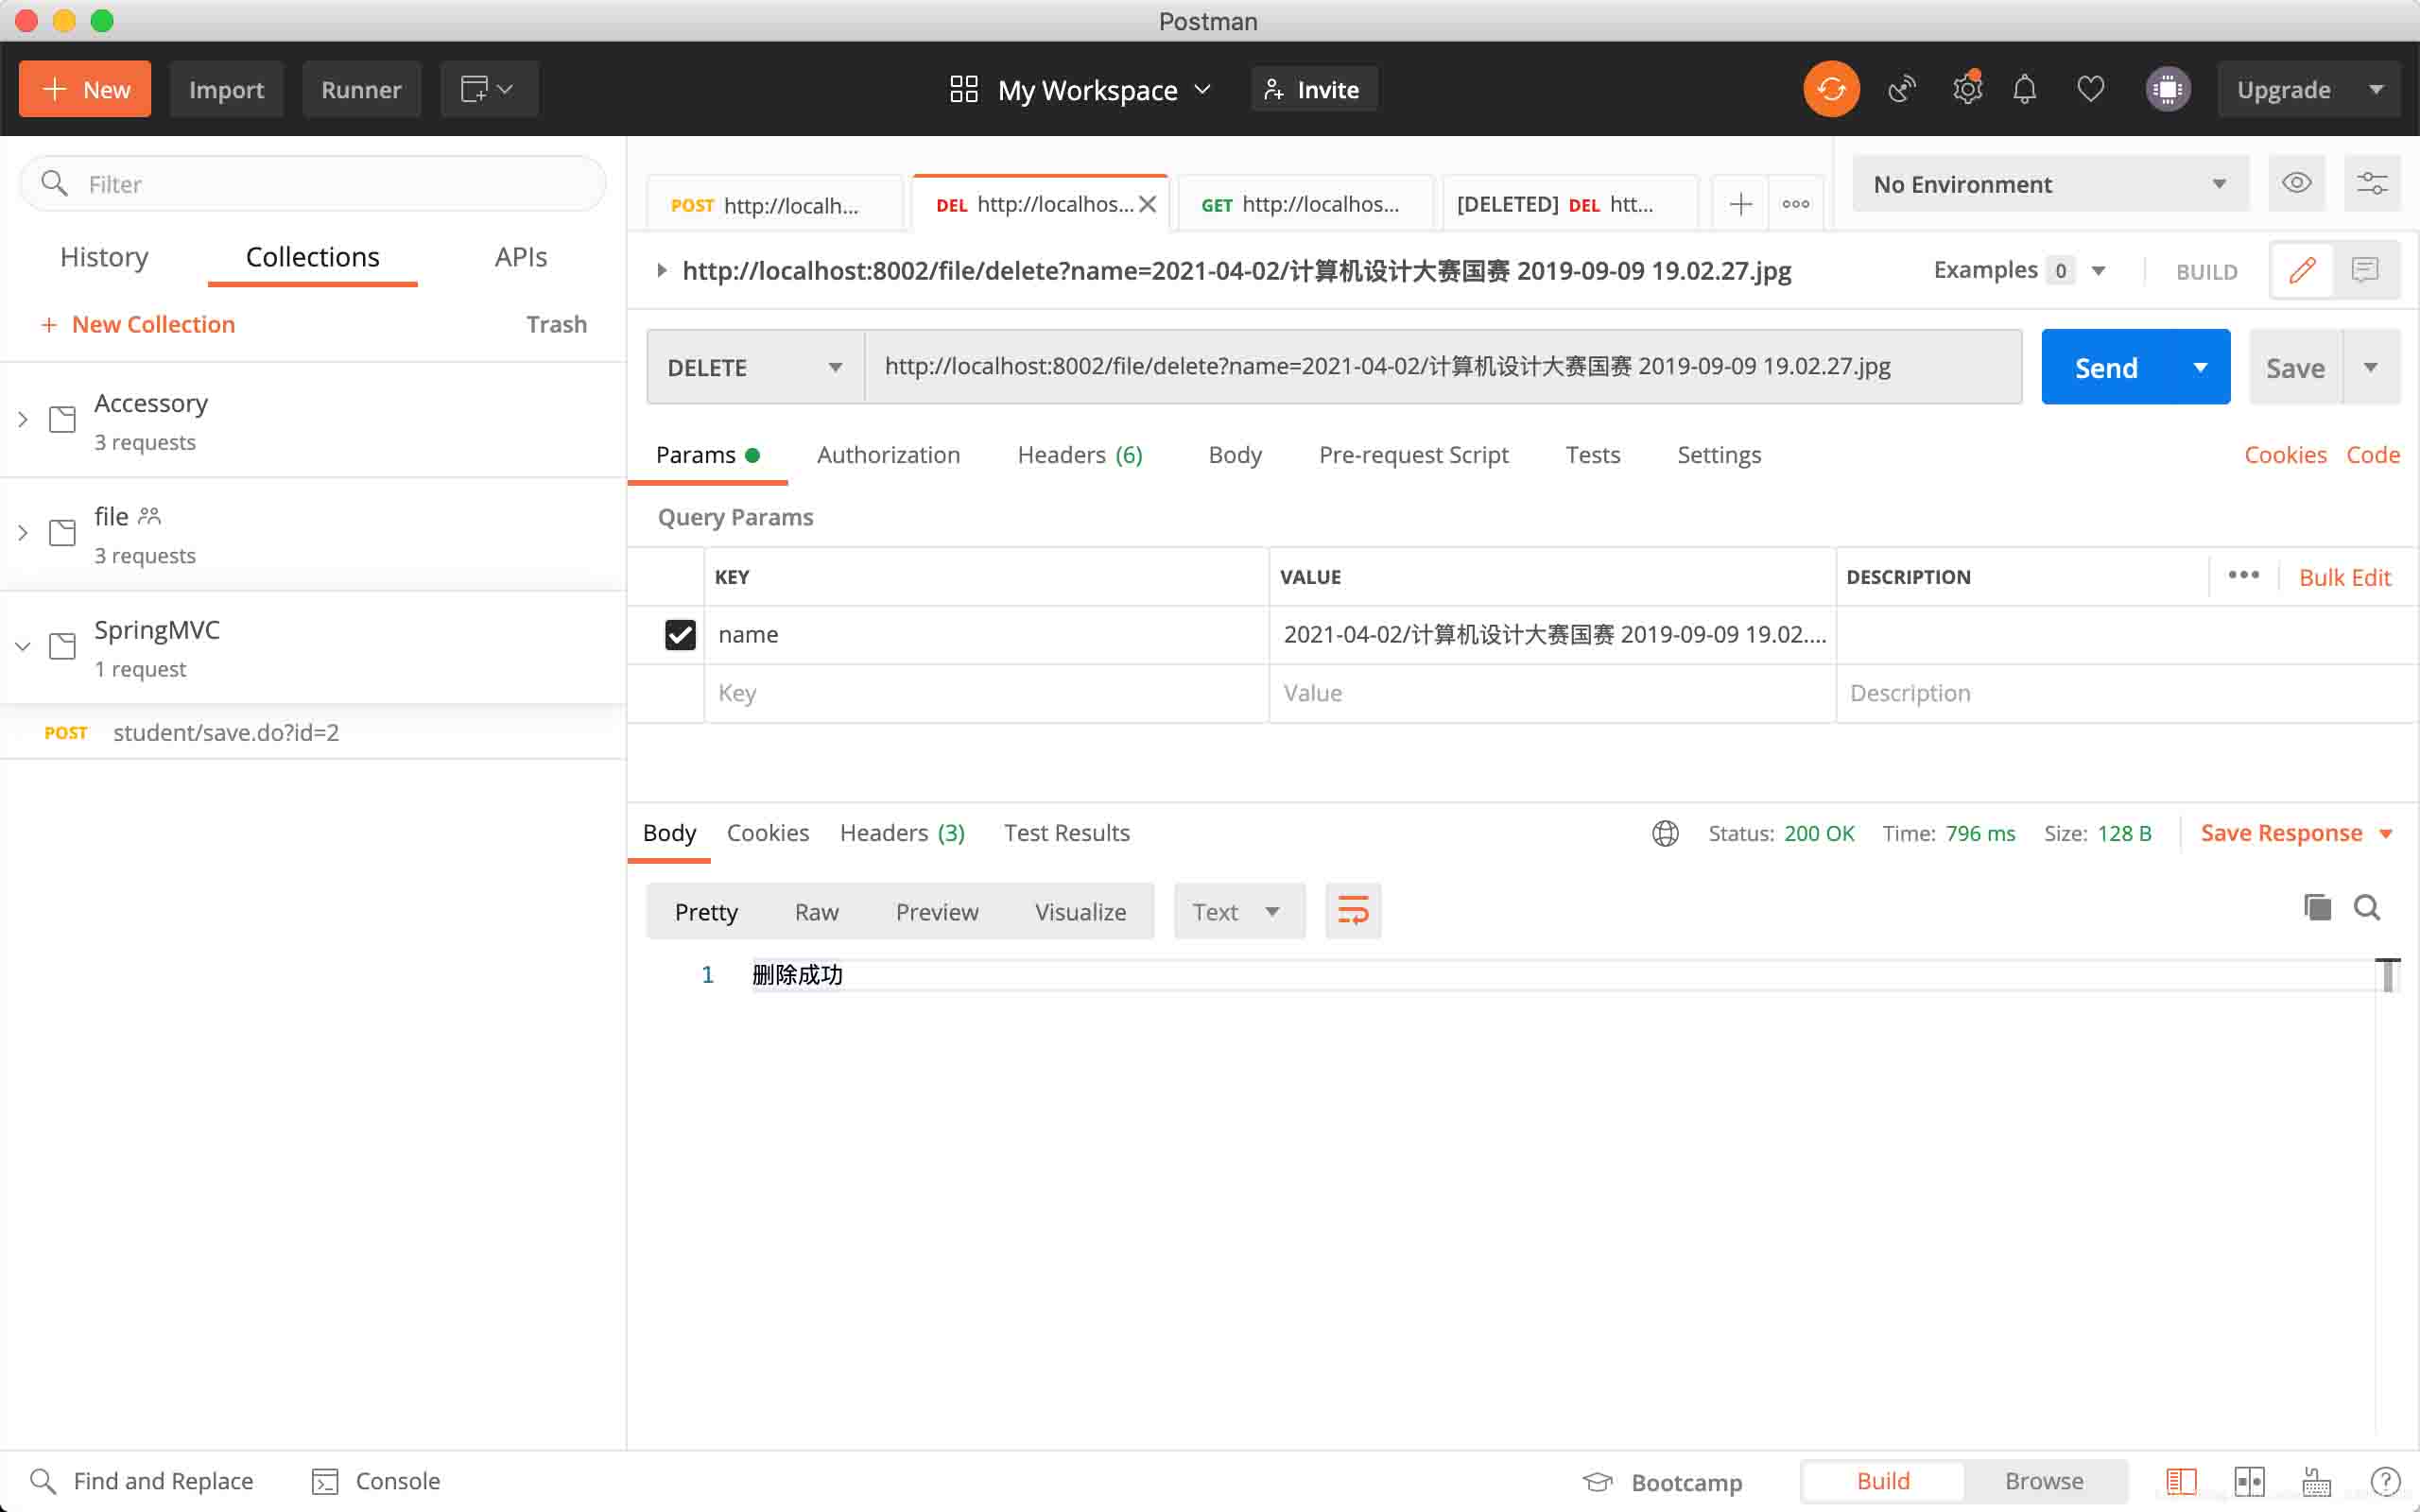This screenshot has height=1512, width=2420.
Task: Search the response with the magnifier icon
Action: point(2367,907)
